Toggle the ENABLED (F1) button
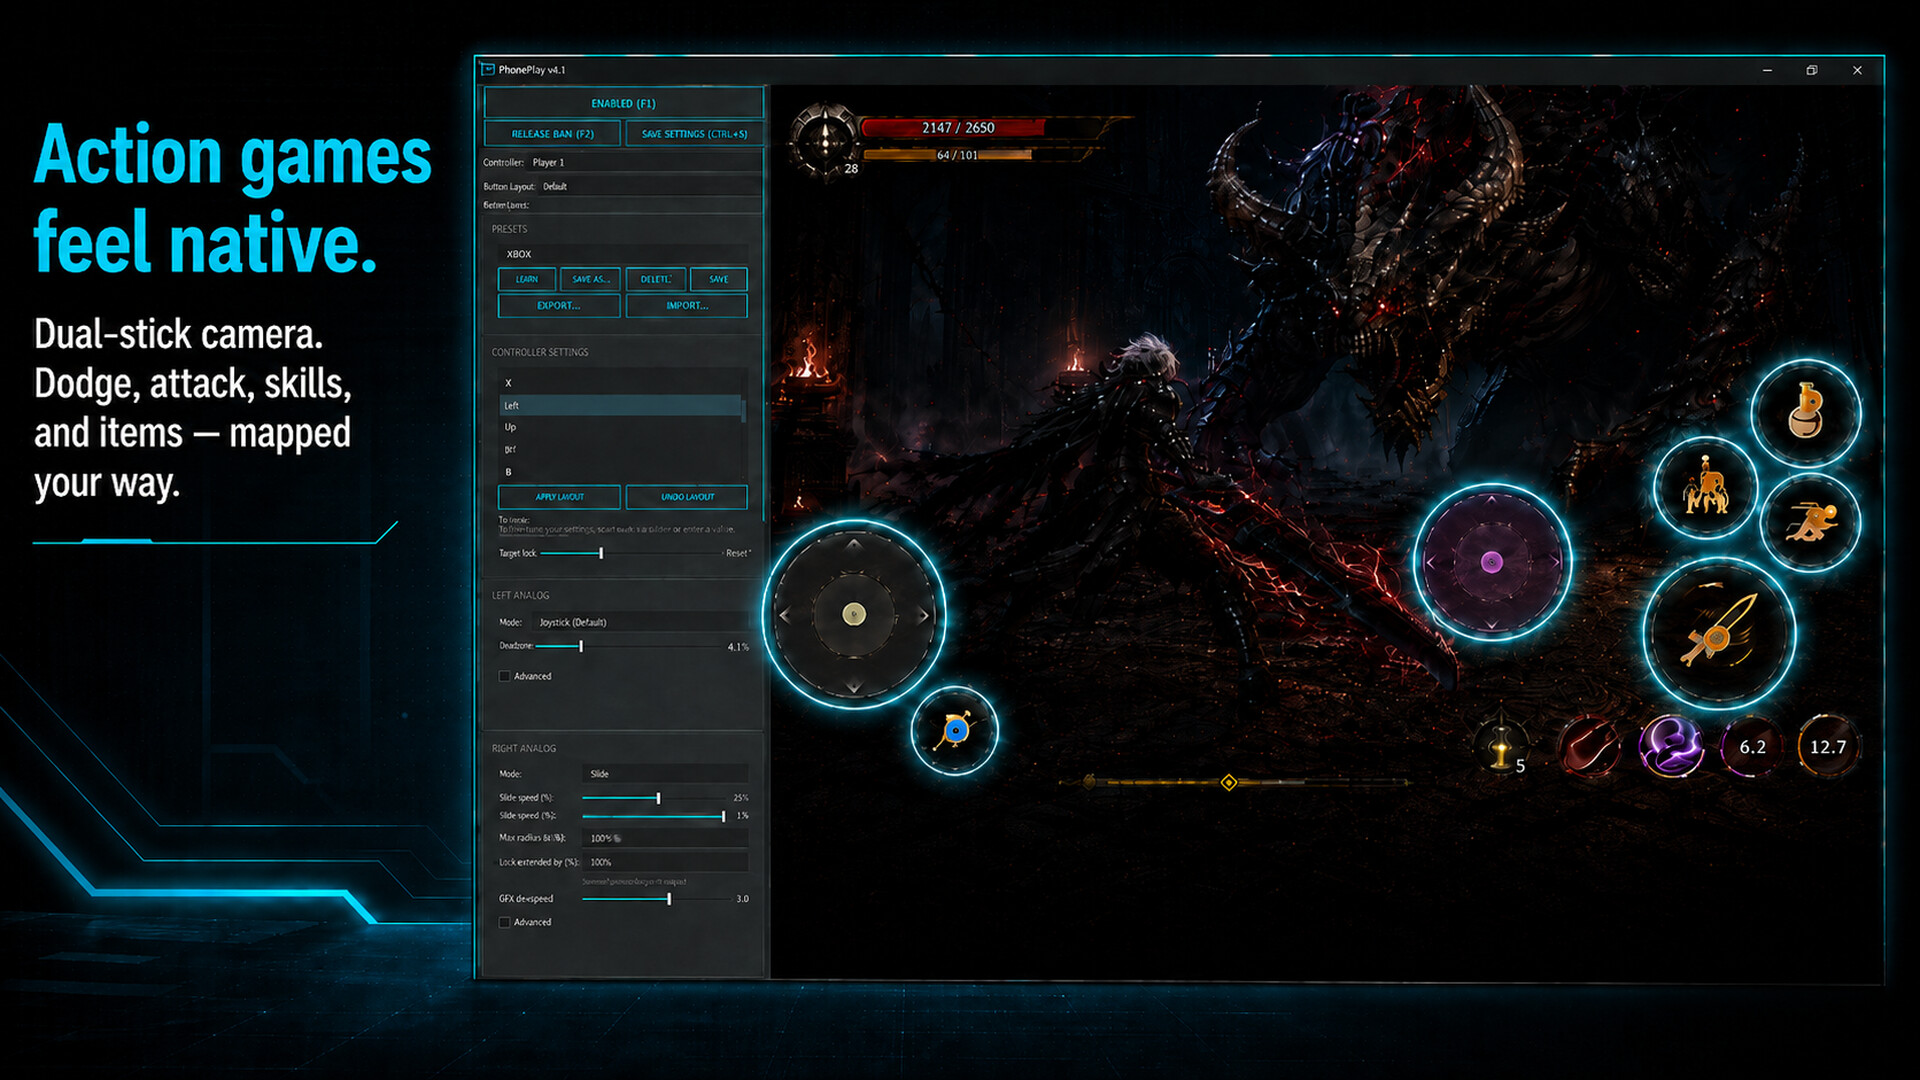Screen dimensions: 1920x1080 click(x=623, y=103)
